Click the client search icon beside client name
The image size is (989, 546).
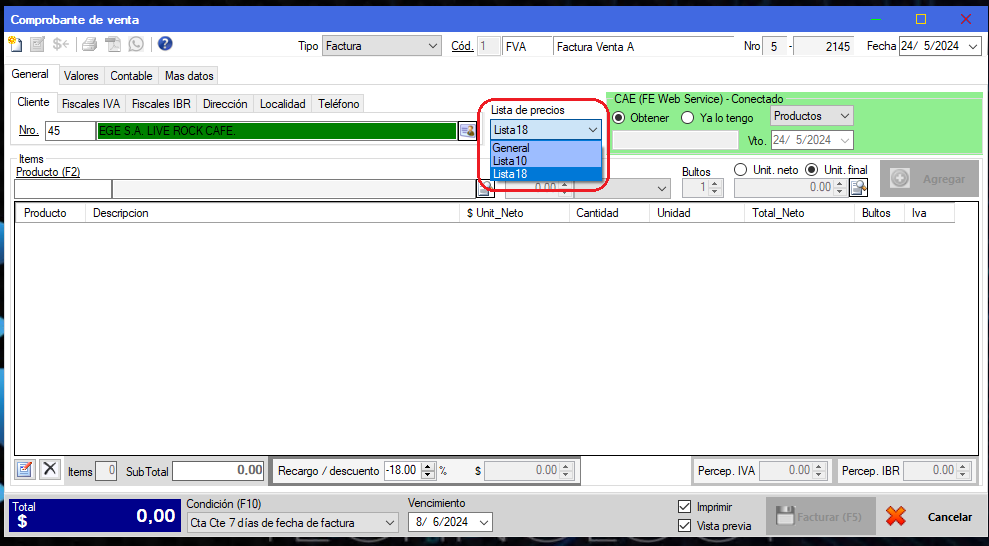467,131
